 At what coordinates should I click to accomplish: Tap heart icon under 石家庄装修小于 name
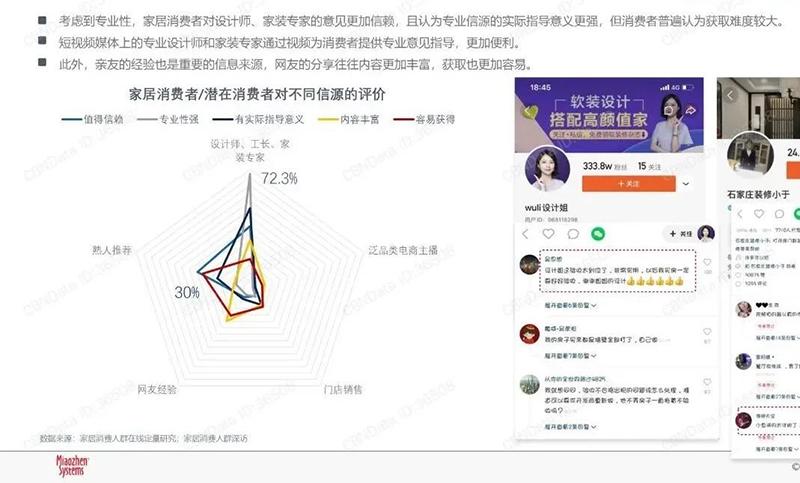coord(759,214)
